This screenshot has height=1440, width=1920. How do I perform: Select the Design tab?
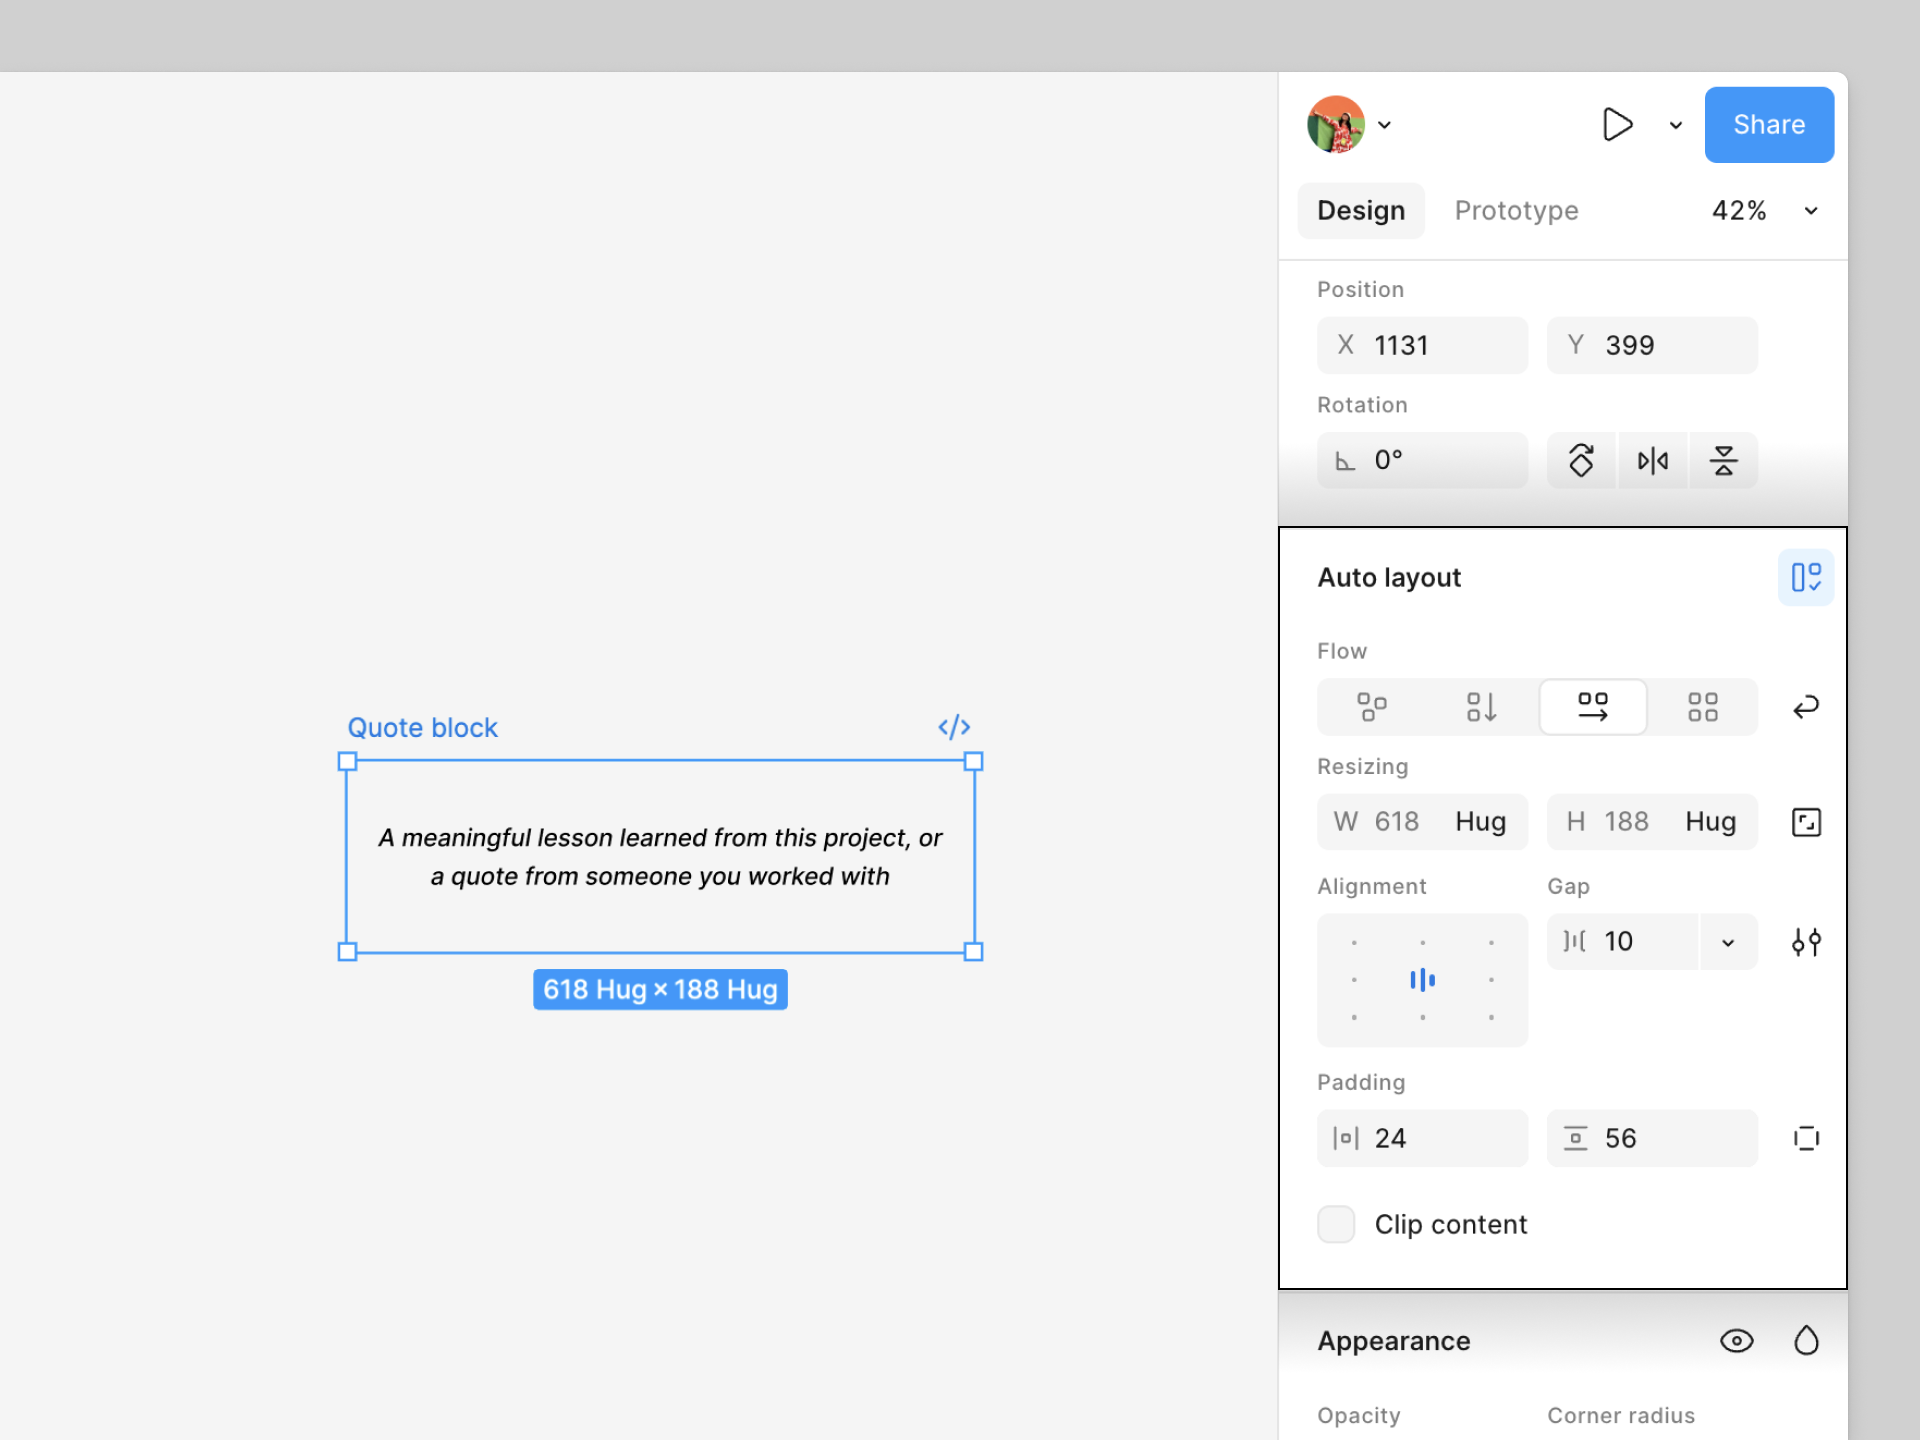tap(1360, 211)
